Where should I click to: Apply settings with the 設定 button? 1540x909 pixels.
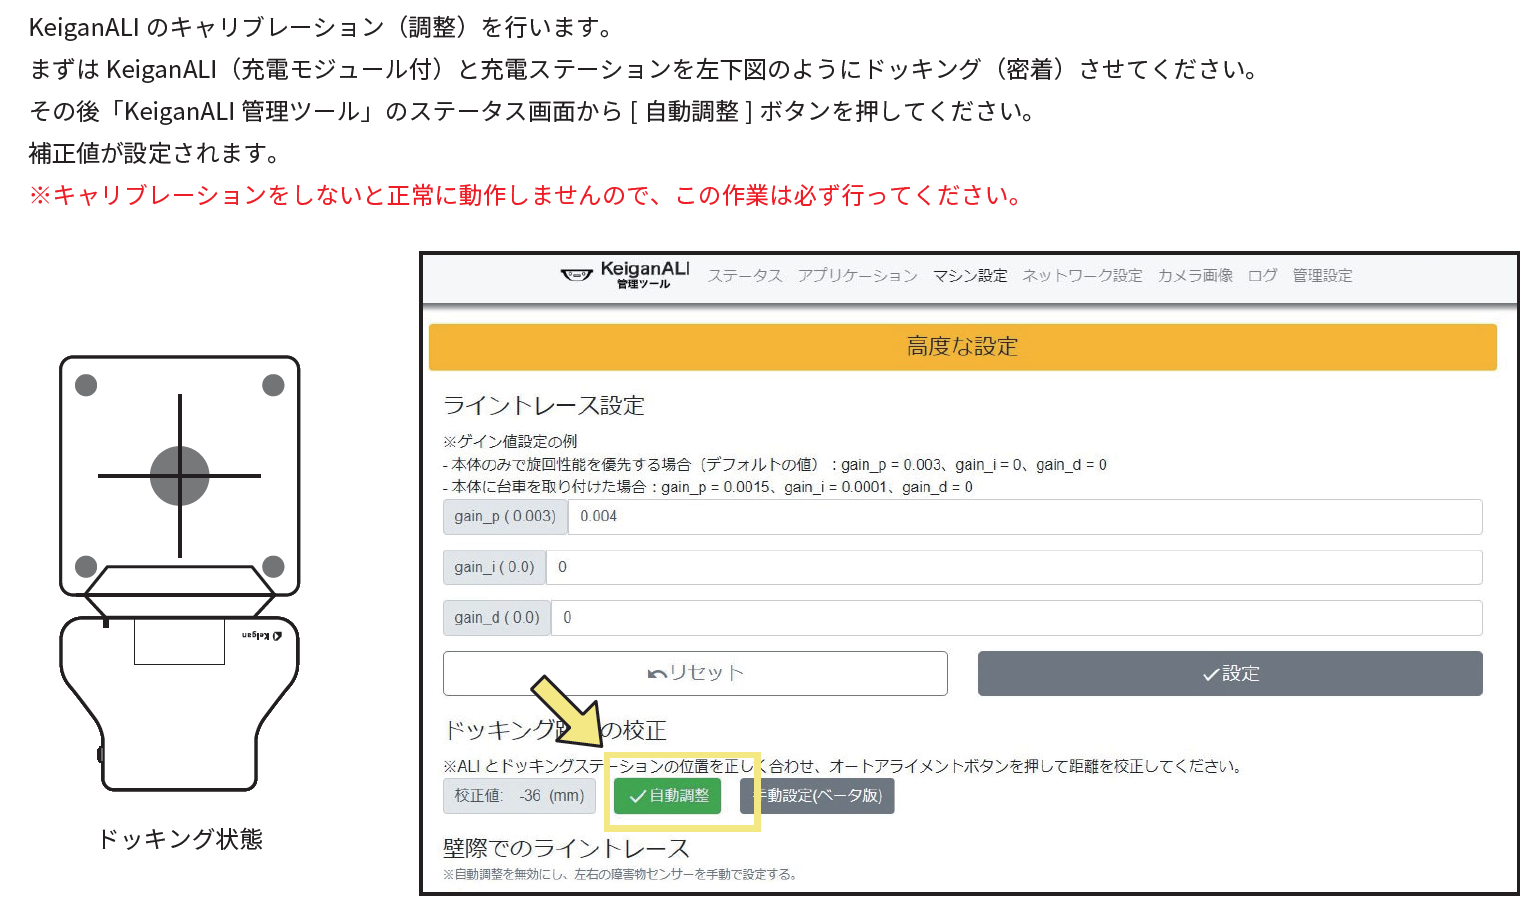1230,674
